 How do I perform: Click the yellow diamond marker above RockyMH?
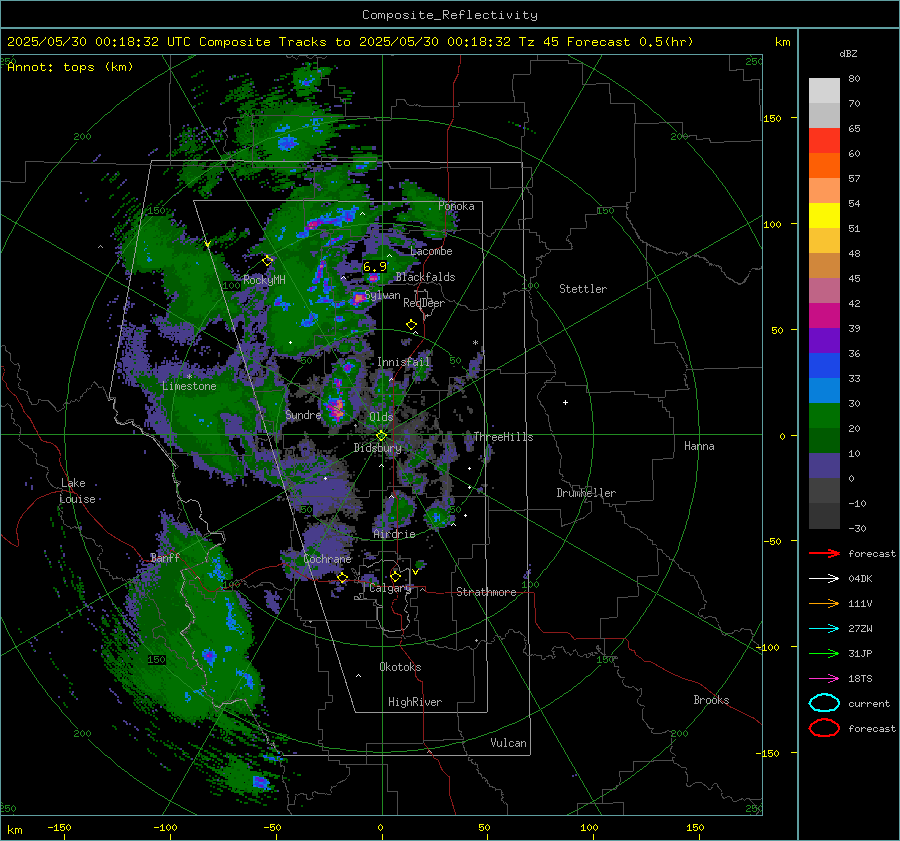(x=267, y=261)
